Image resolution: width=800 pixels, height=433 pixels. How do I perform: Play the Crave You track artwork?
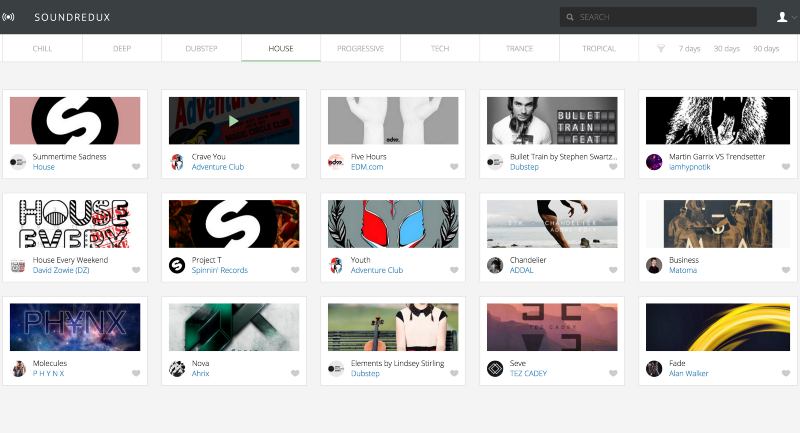coord(234,121)
